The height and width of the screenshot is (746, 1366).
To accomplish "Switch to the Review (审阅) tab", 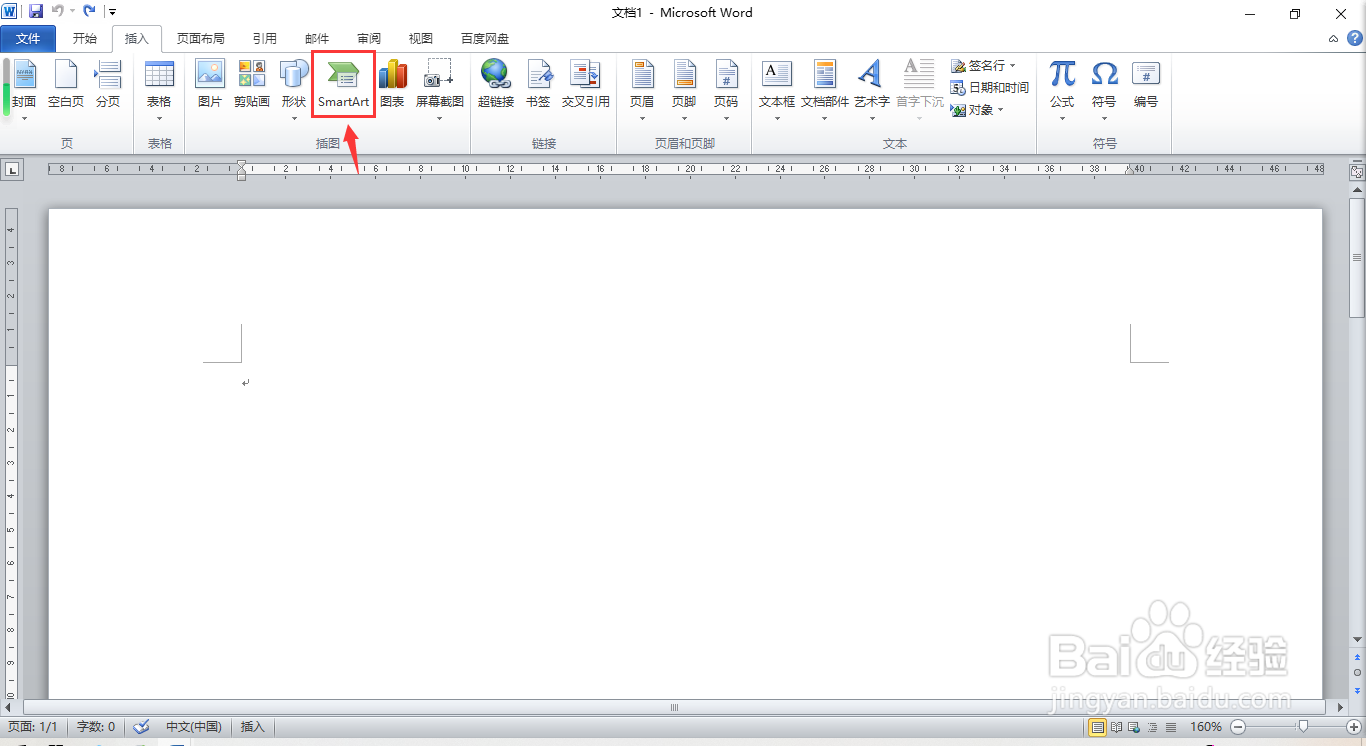I will [369, 39].
